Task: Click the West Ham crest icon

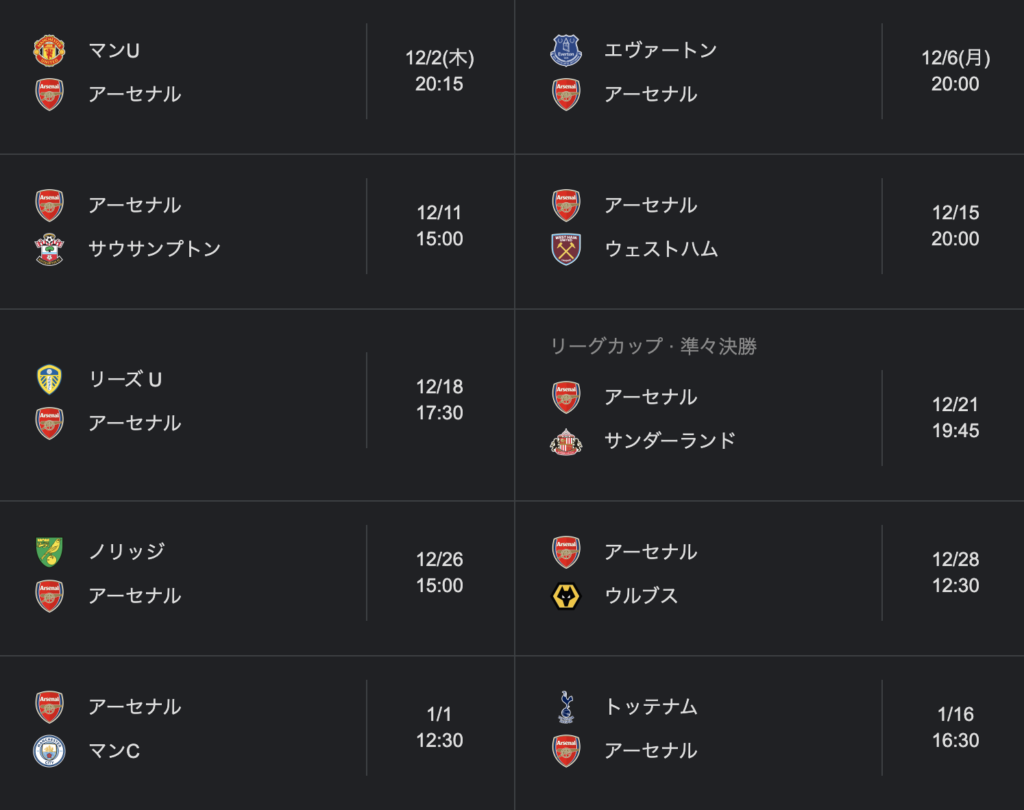Action: click(566, 249)
